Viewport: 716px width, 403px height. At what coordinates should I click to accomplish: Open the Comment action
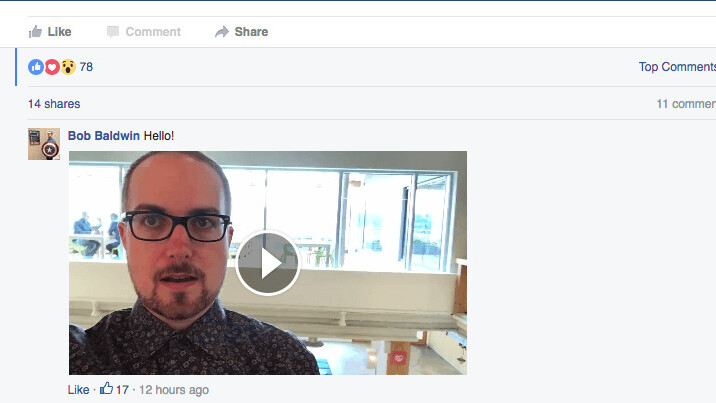144,31
